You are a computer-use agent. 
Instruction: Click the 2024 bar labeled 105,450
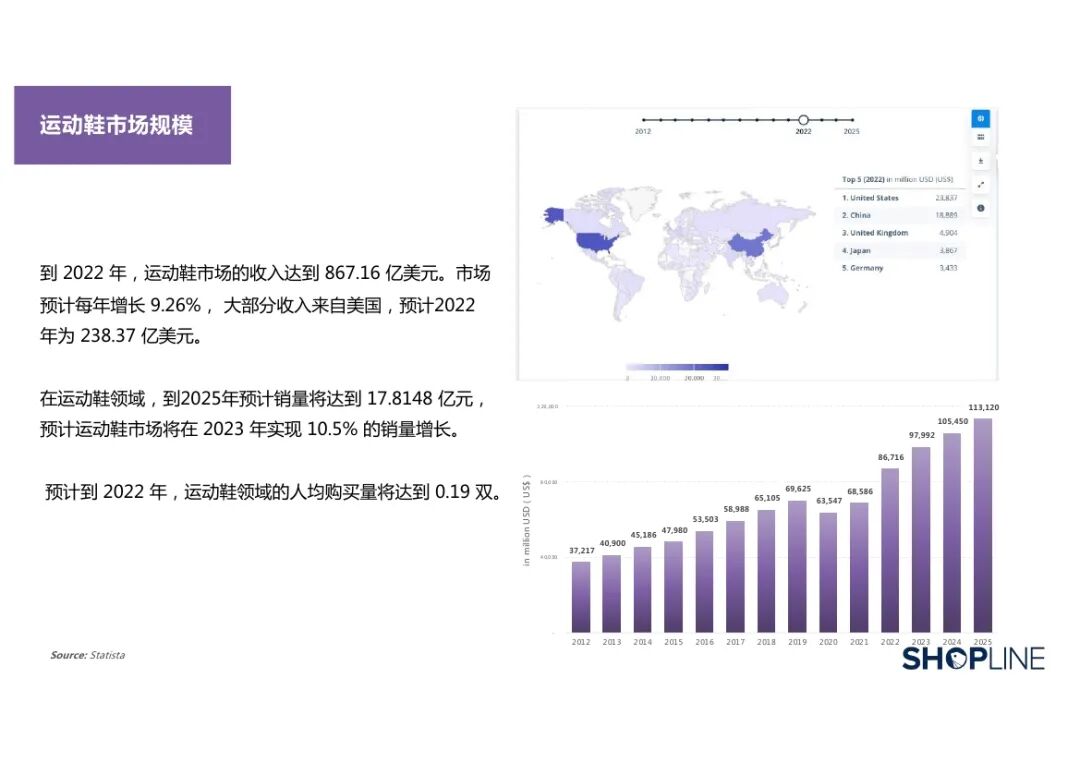[x=952, y=533]
